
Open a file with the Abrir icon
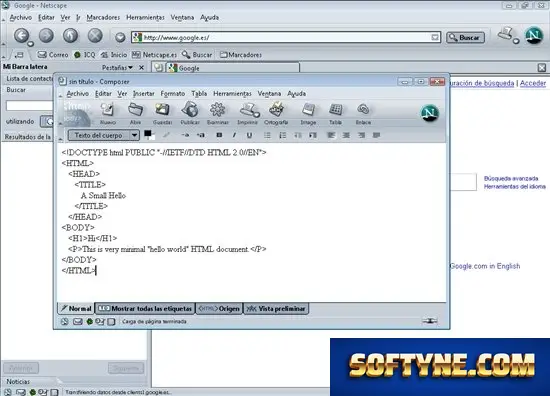[135, 113]
